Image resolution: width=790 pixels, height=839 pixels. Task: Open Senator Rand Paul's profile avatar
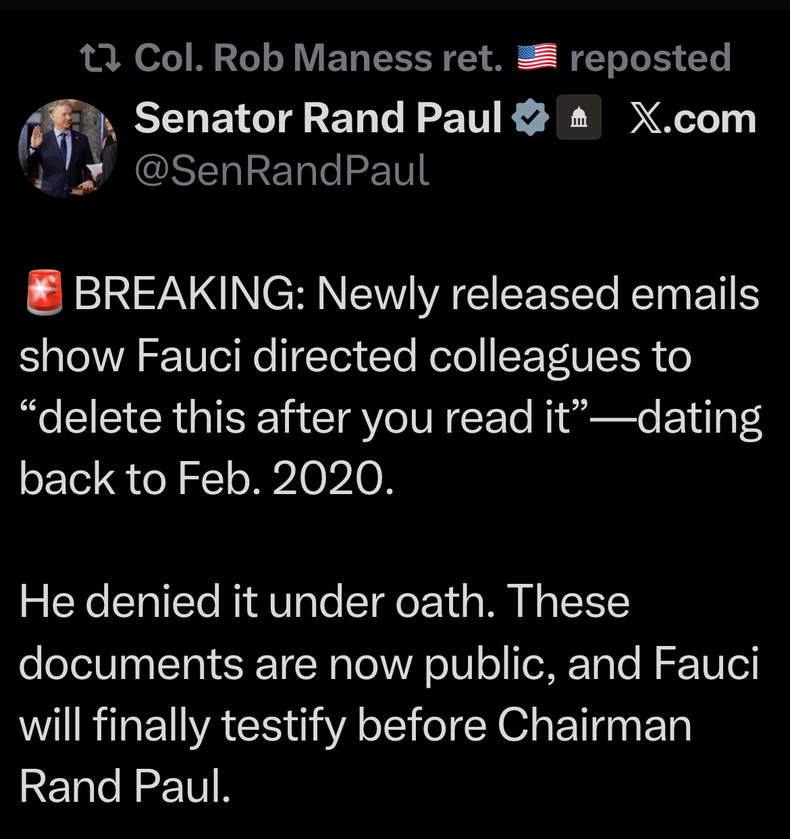coord(68,148)
